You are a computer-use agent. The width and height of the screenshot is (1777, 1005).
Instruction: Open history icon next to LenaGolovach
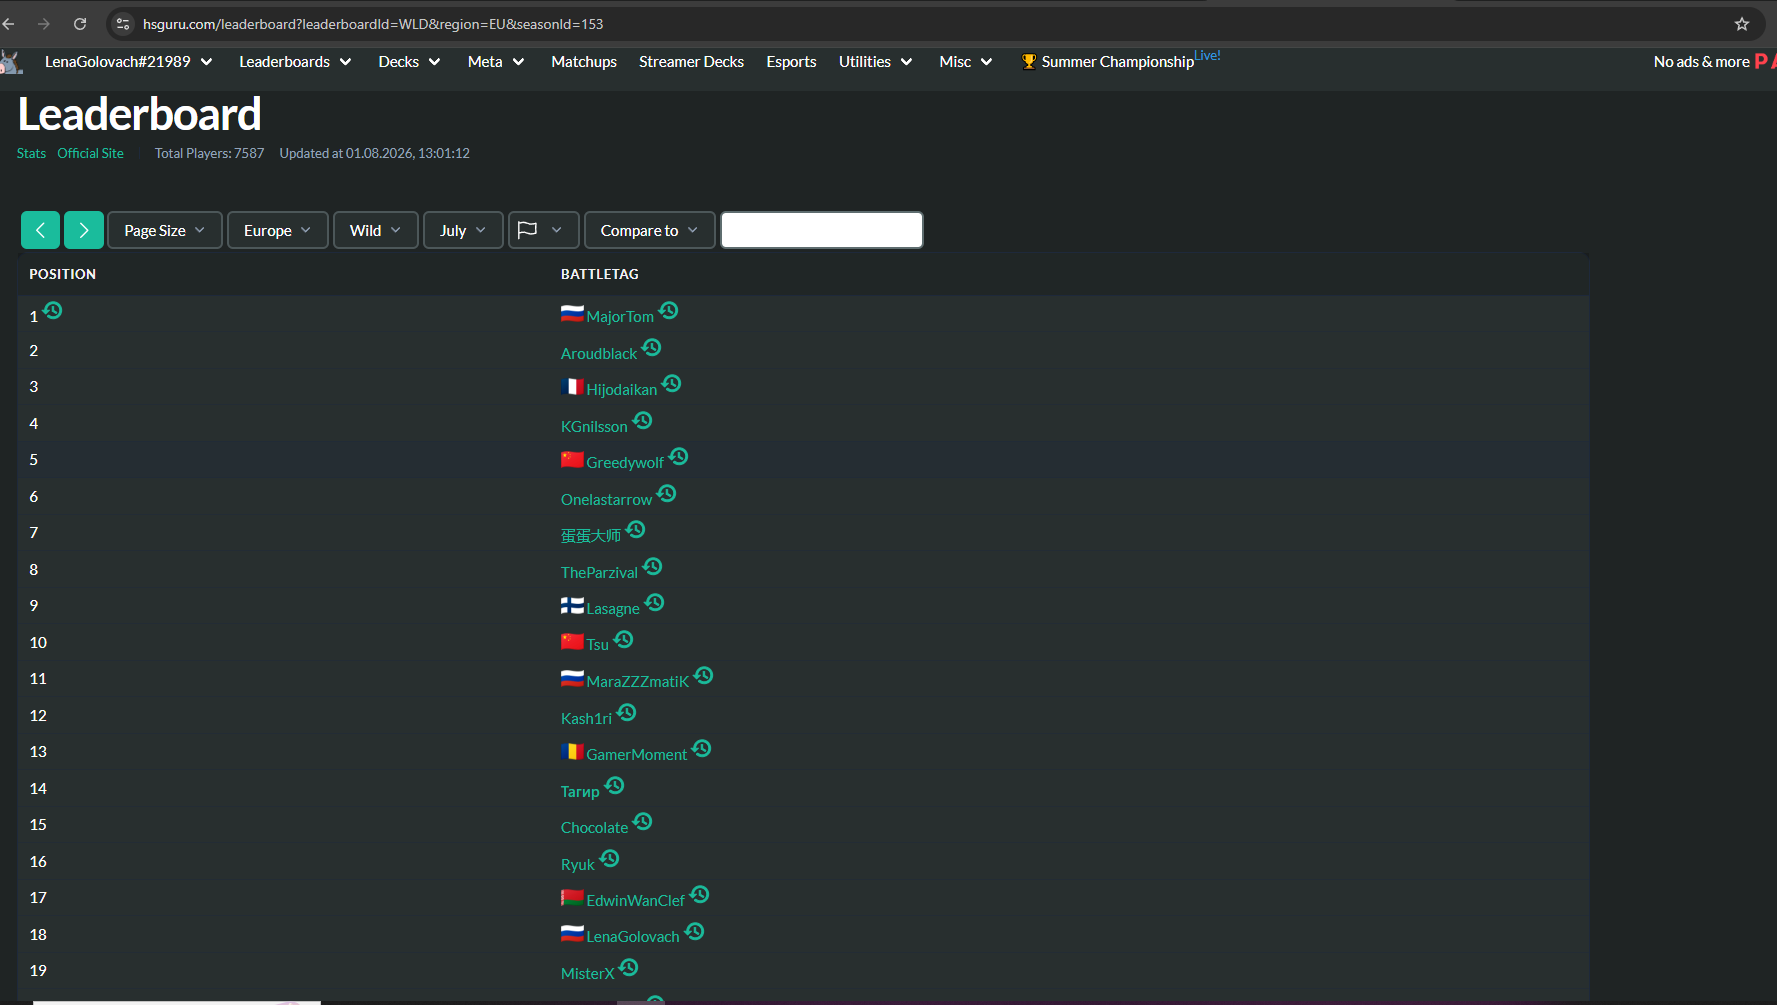pyautogui.click(x=695, y=931)
